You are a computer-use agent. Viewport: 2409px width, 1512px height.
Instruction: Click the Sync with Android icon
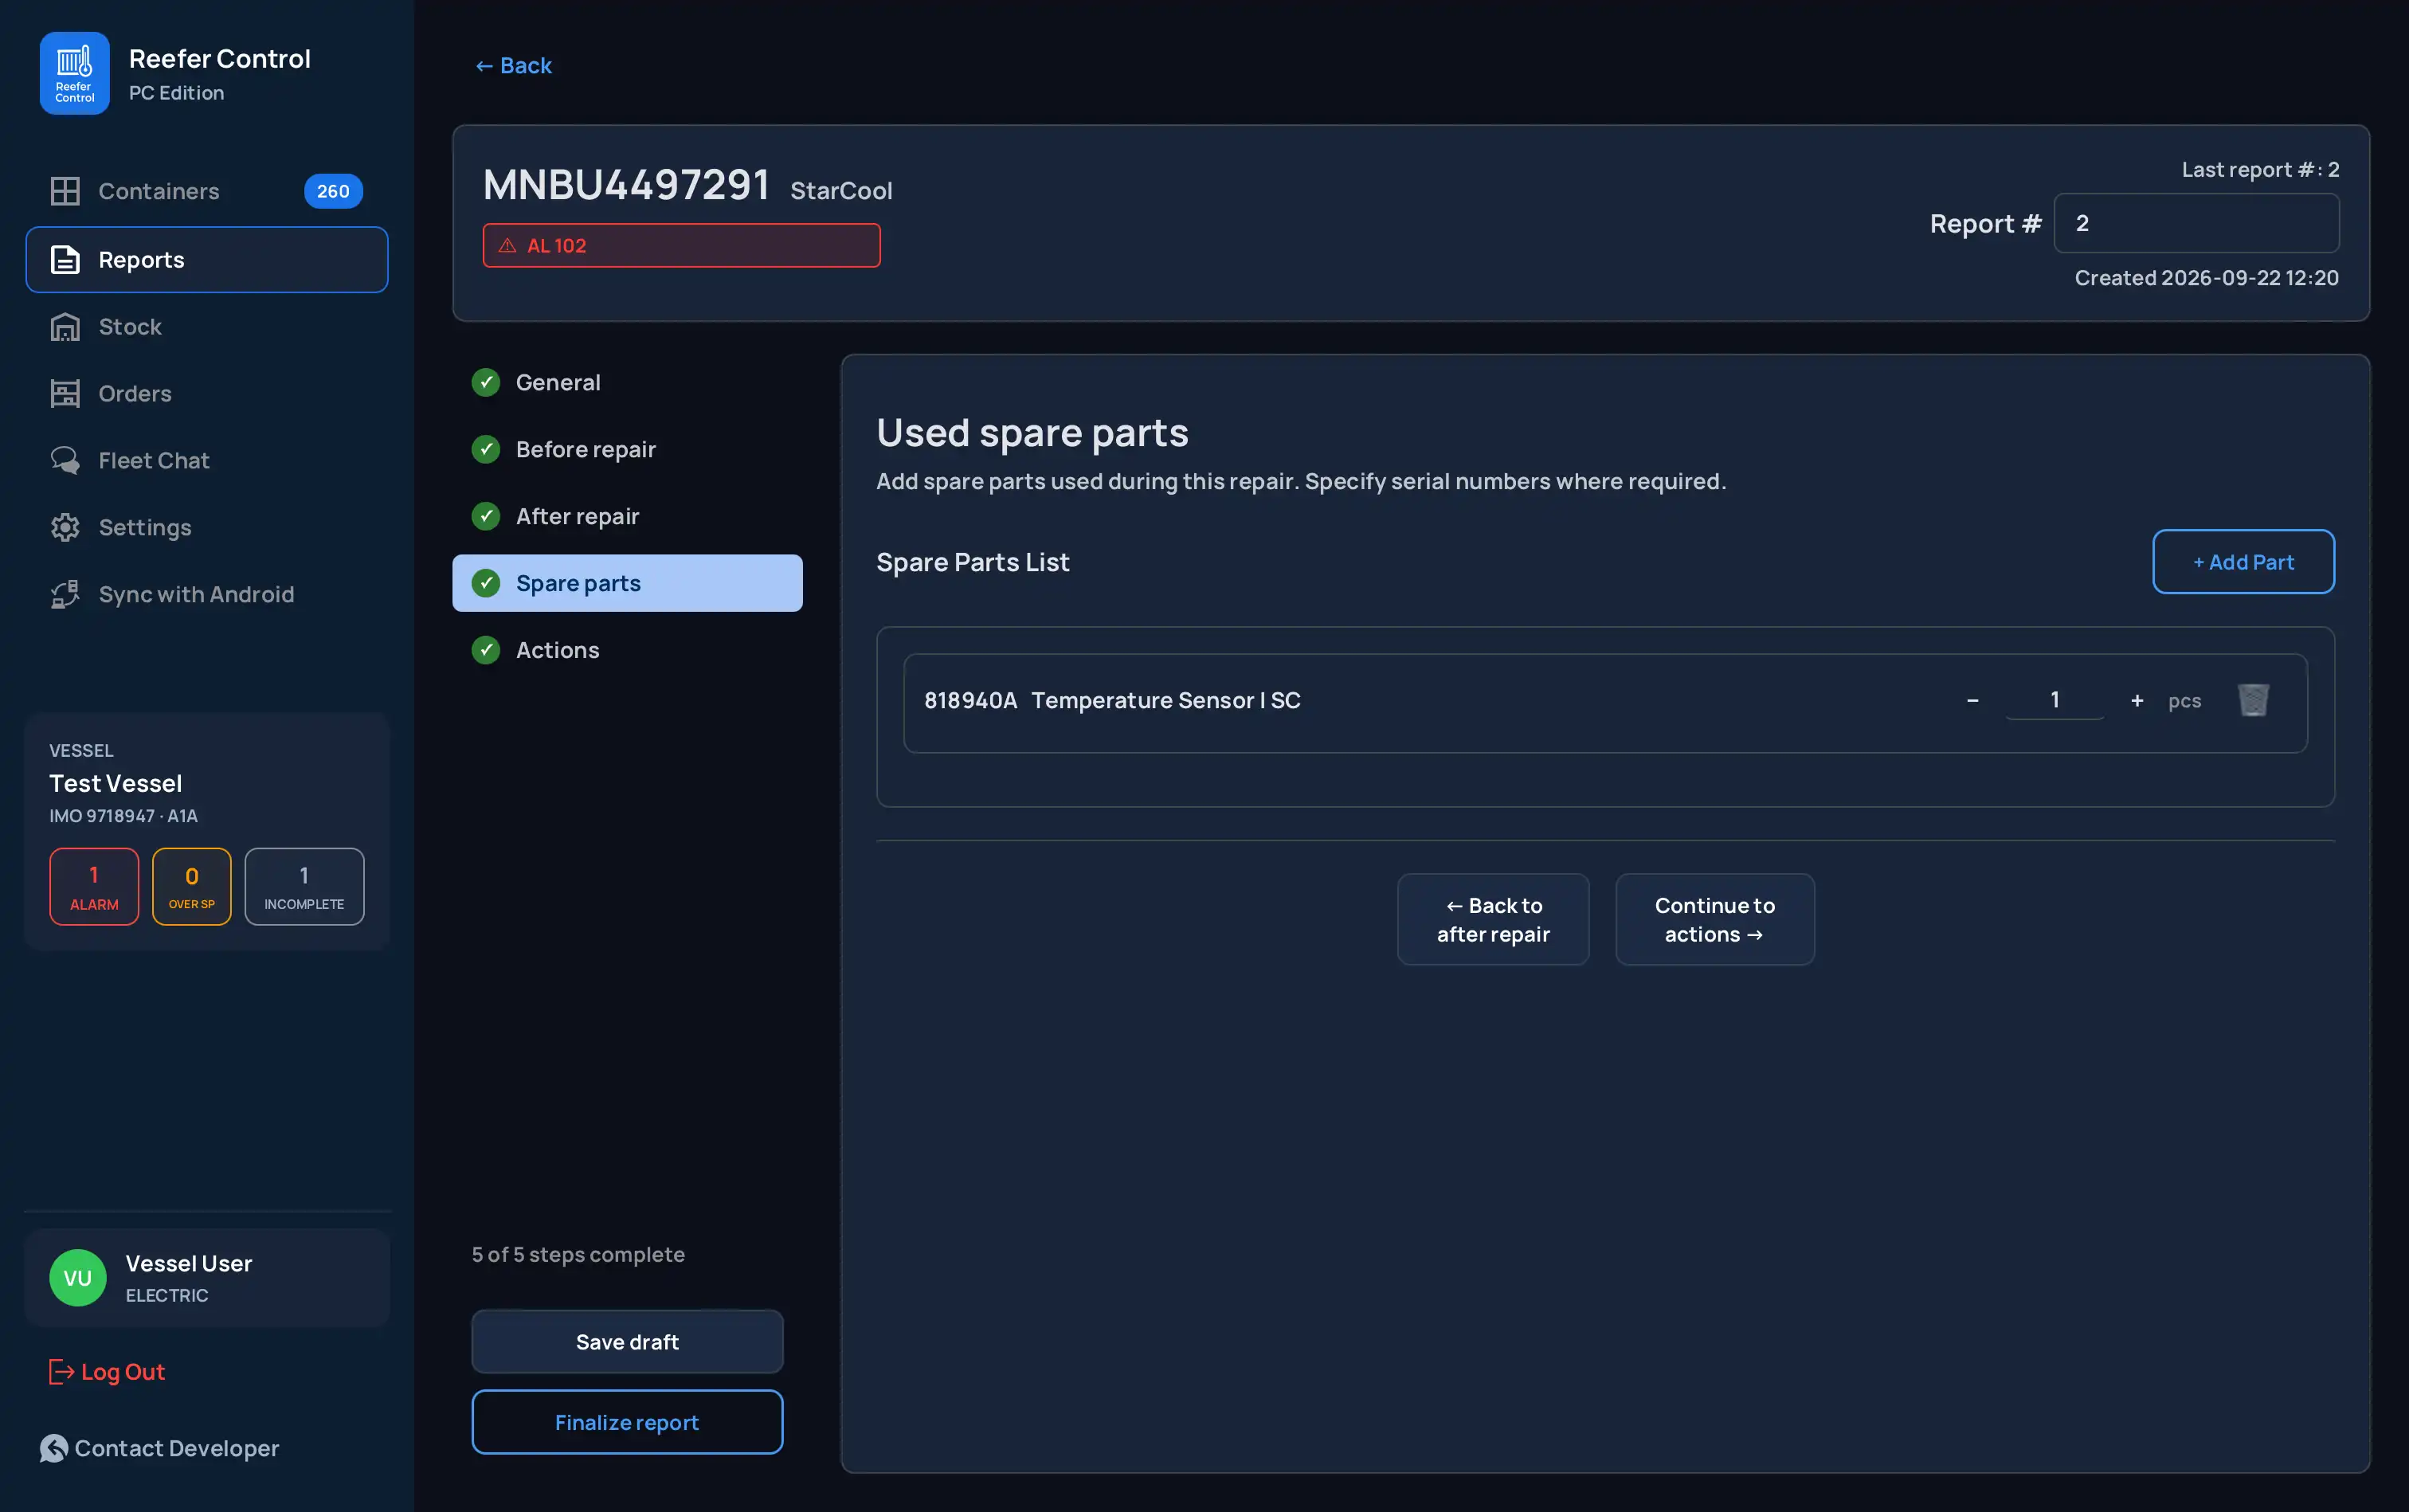click(65, 595)
